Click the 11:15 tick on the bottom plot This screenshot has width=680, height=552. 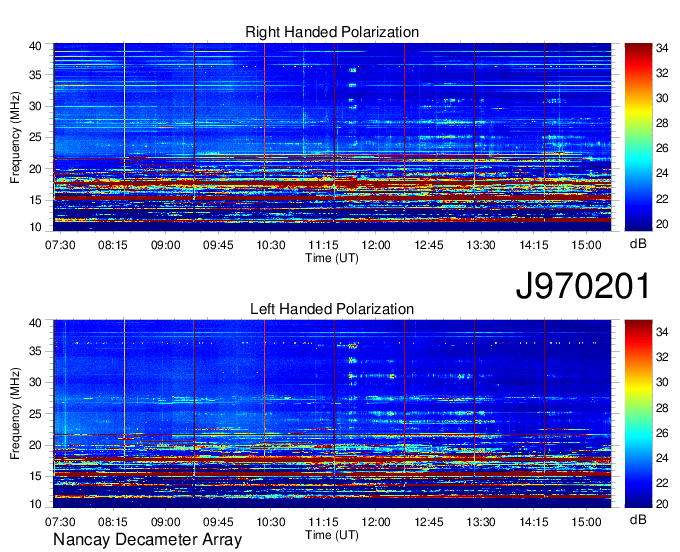[x=324, y=522]
